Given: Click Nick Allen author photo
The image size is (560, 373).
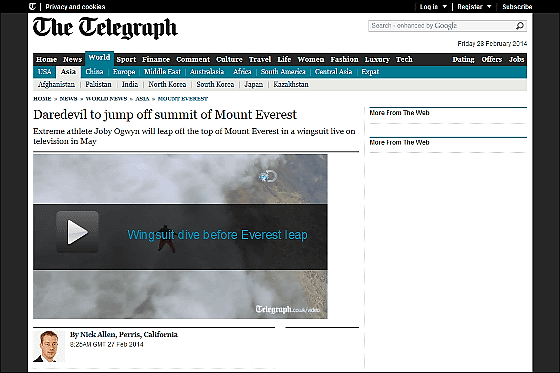Looking at the screenshot, I should [49, 346].
